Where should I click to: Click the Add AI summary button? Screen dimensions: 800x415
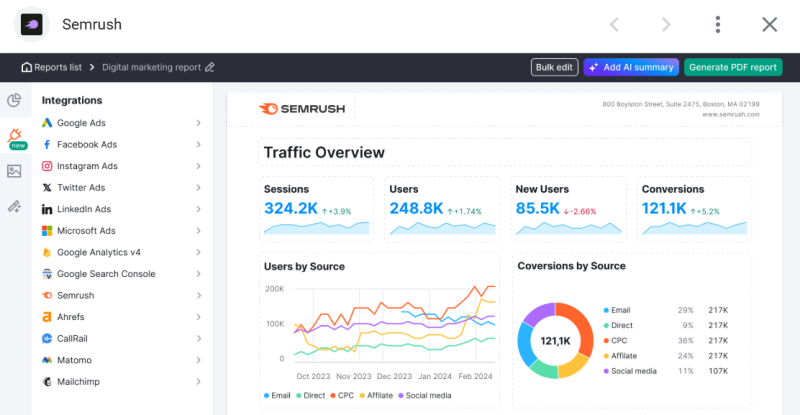click(x=631, y=67)
